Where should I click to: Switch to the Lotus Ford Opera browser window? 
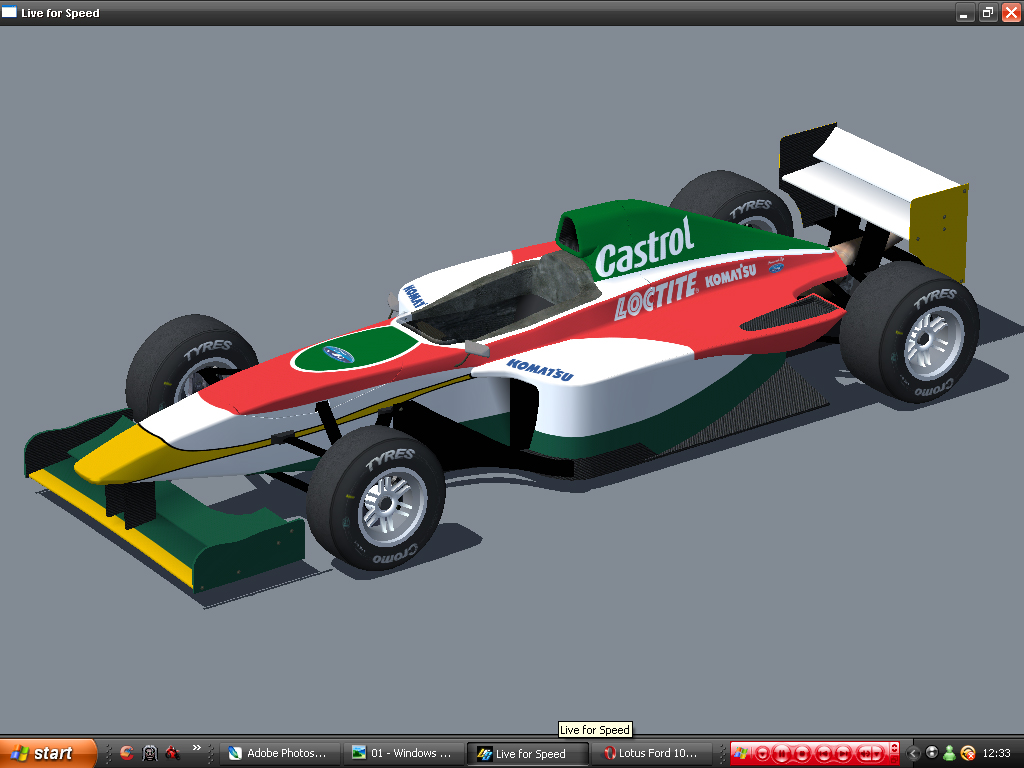(652, 753)
